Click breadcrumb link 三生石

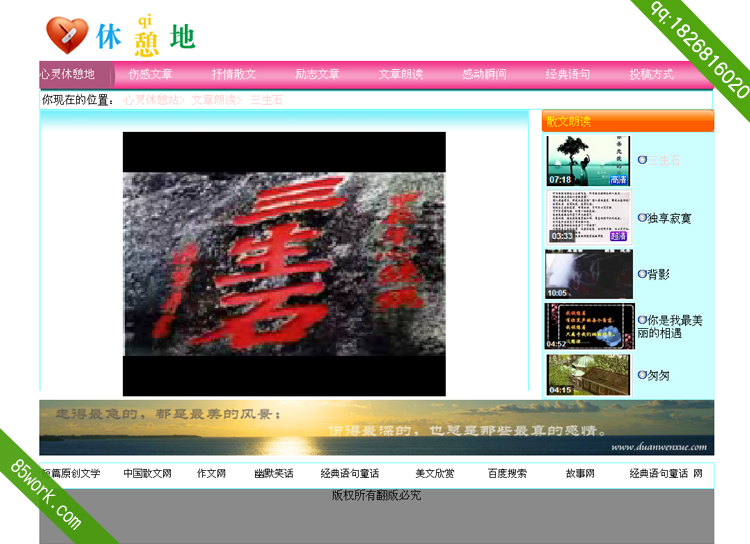tap(266, 100)
